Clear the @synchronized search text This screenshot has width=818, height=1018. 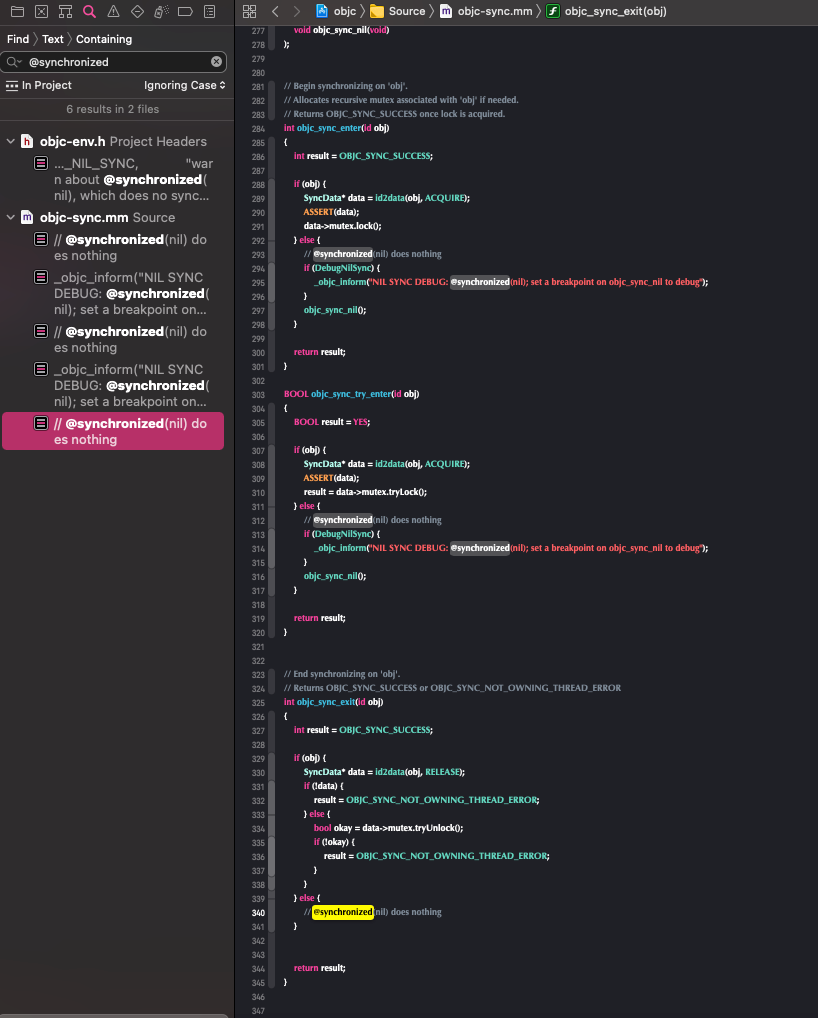pos(216,62)
